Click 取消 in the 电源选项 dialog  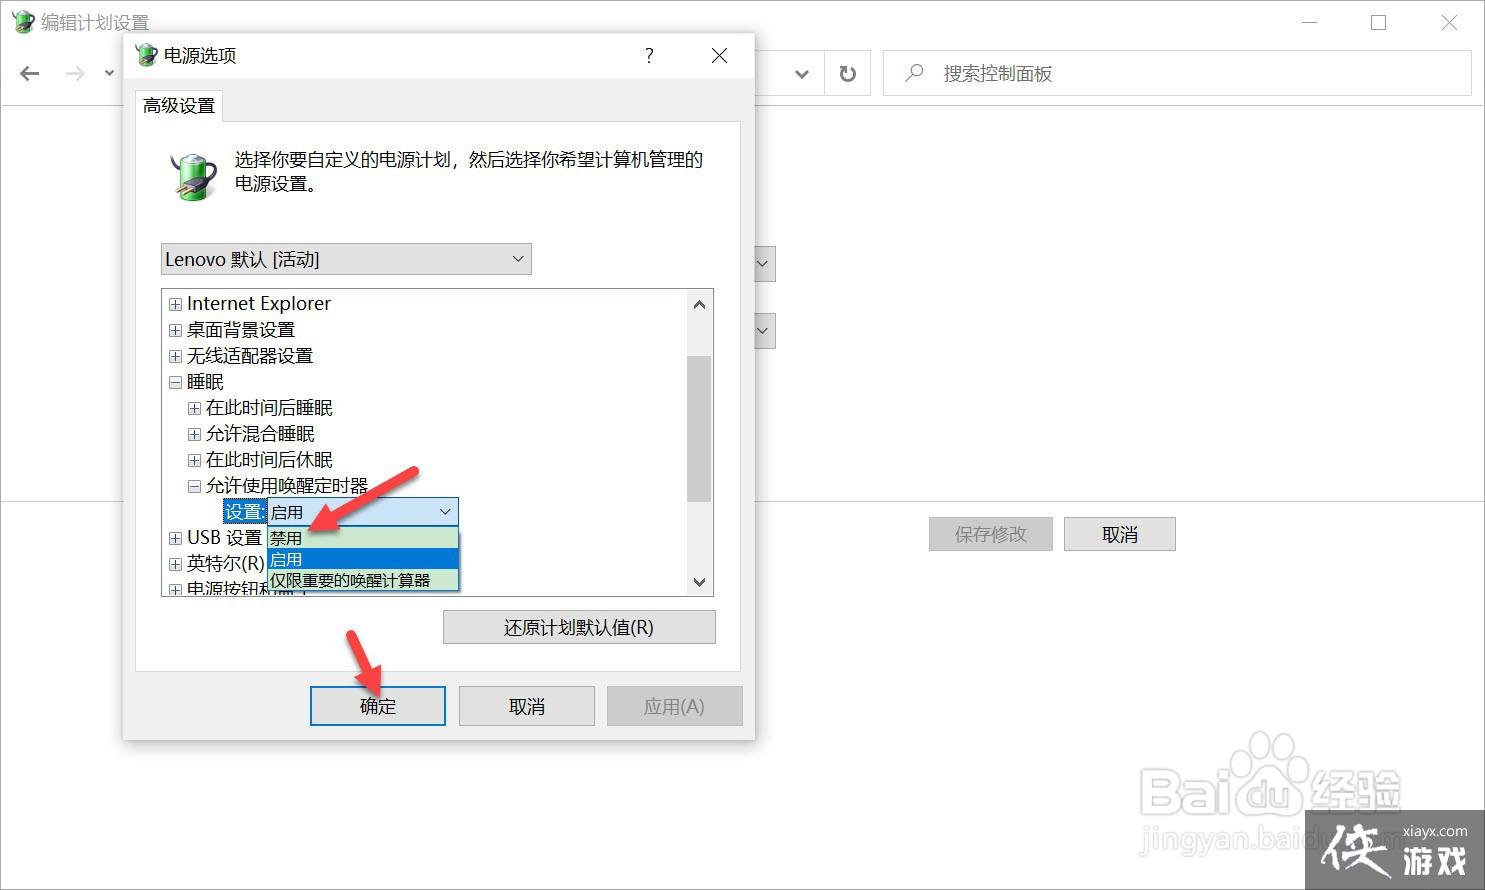(527, 706)
